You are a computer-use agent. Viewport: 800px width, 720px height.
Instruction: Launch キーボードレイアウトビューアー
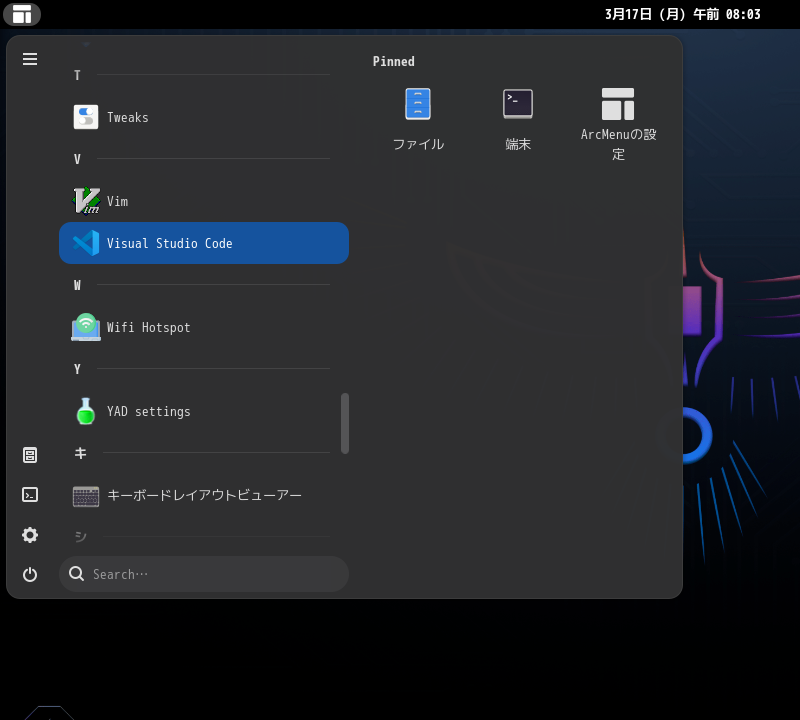(x=203, y=495)
